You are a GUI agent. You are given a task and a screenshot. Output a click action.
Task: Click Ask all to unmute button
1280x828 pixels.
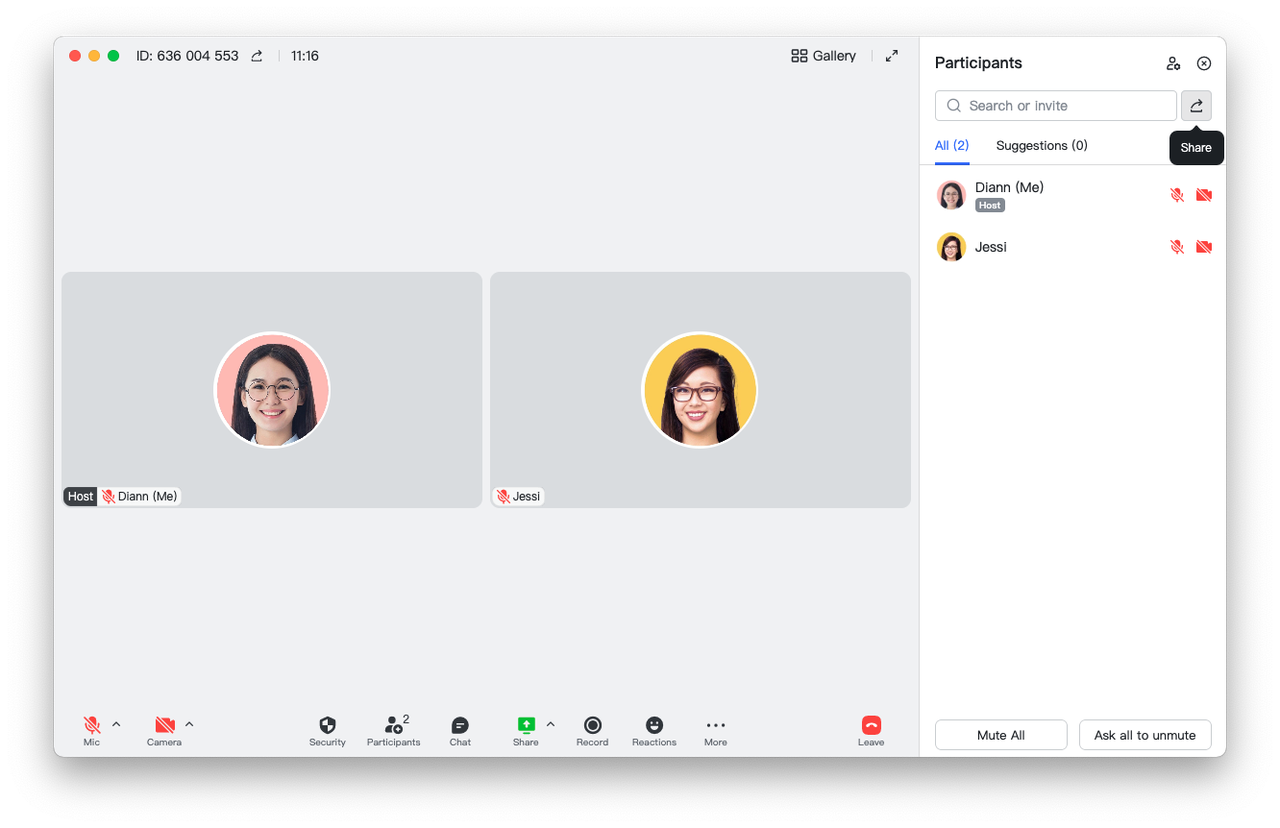(1144, 735)
